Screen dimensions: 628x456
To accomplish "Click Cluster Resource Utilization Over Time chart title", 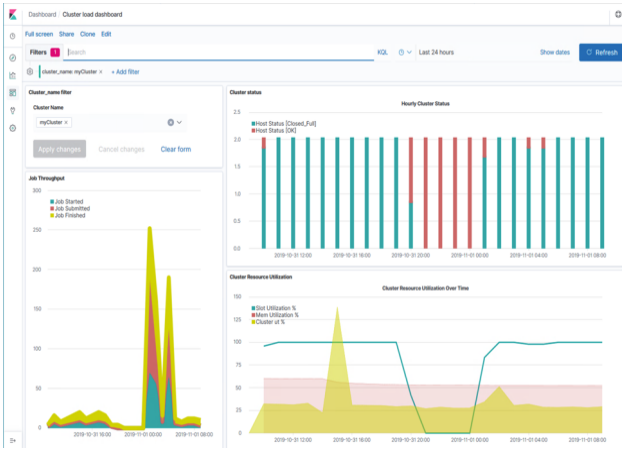I will click(x=425, y=288).
